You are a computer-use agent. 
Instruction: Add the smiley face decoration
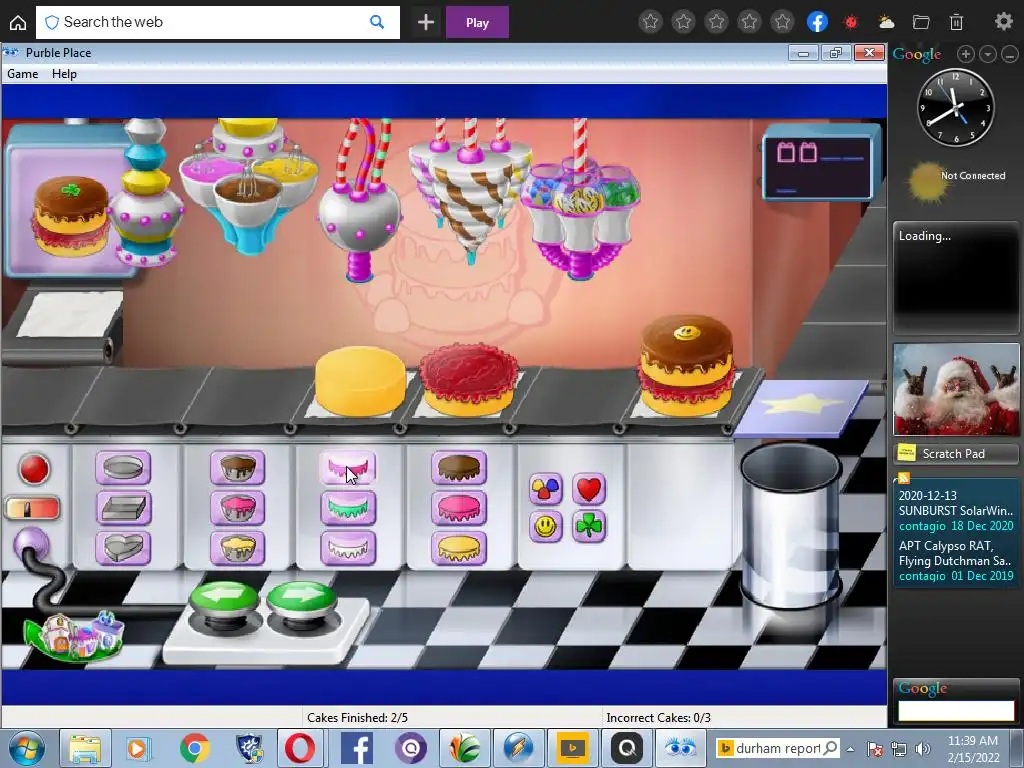click(x=545, y=526)
